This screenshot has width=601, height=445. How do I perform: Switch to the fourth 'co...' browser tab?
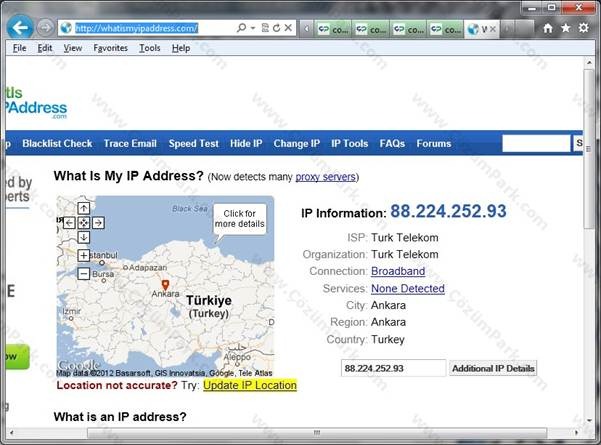point(445,29)
